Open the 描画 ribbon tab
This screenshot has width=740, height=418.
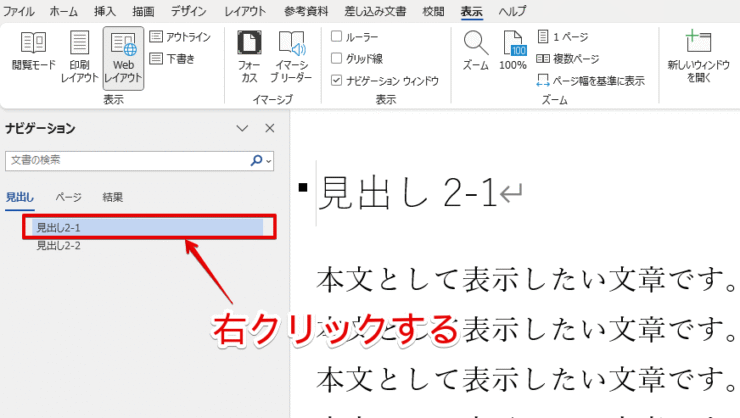[x=143, y=11]
